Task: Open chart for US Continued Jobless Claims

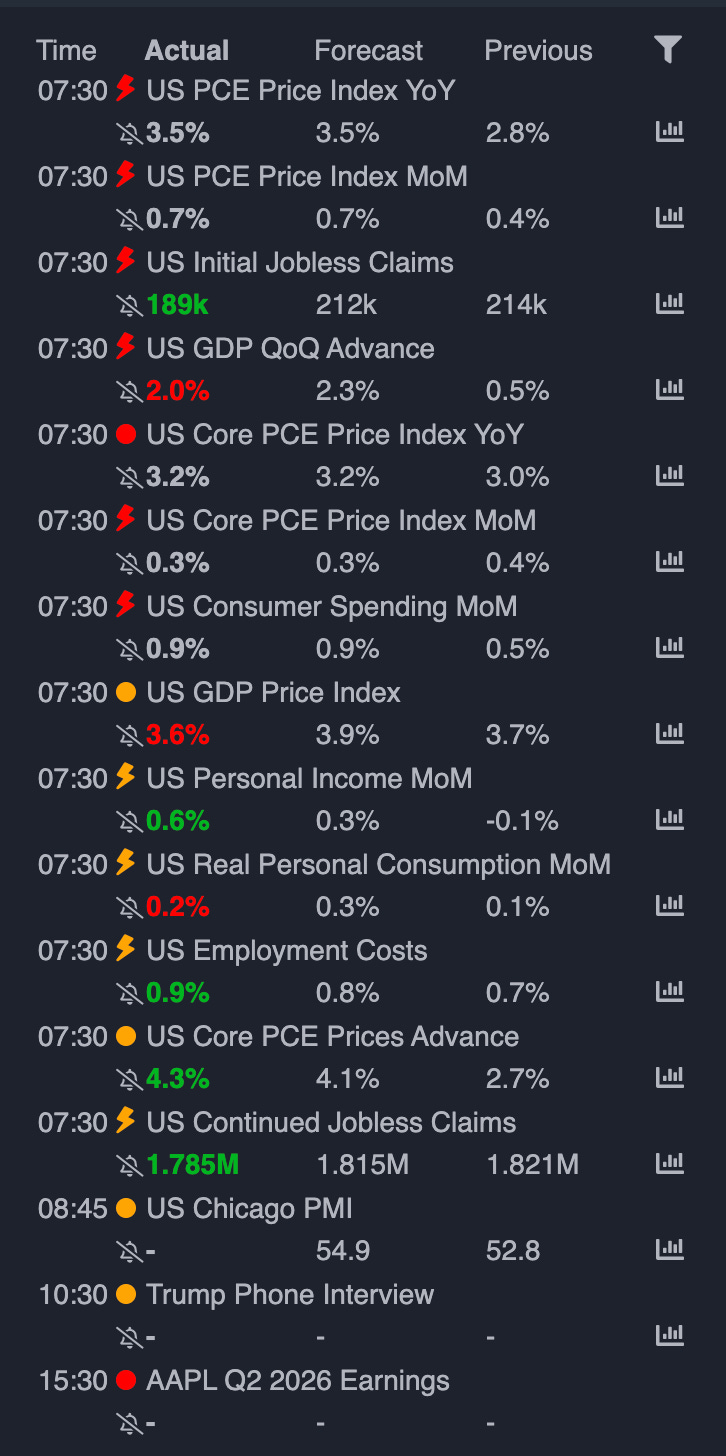Action: (x=669, y=1165)
